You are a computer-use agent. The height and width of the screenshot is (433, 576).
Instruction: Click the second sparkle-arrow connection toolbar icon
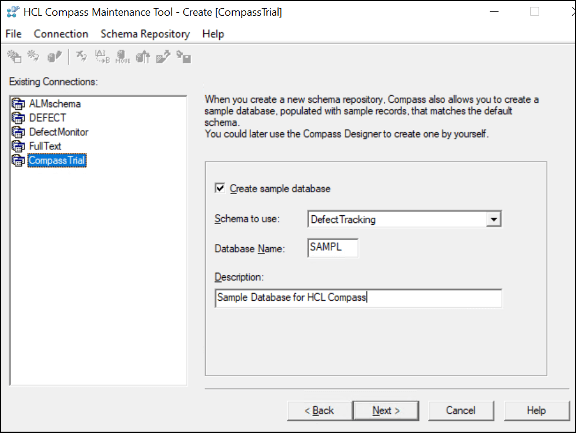pyautogui.click(x=34, y=56)
